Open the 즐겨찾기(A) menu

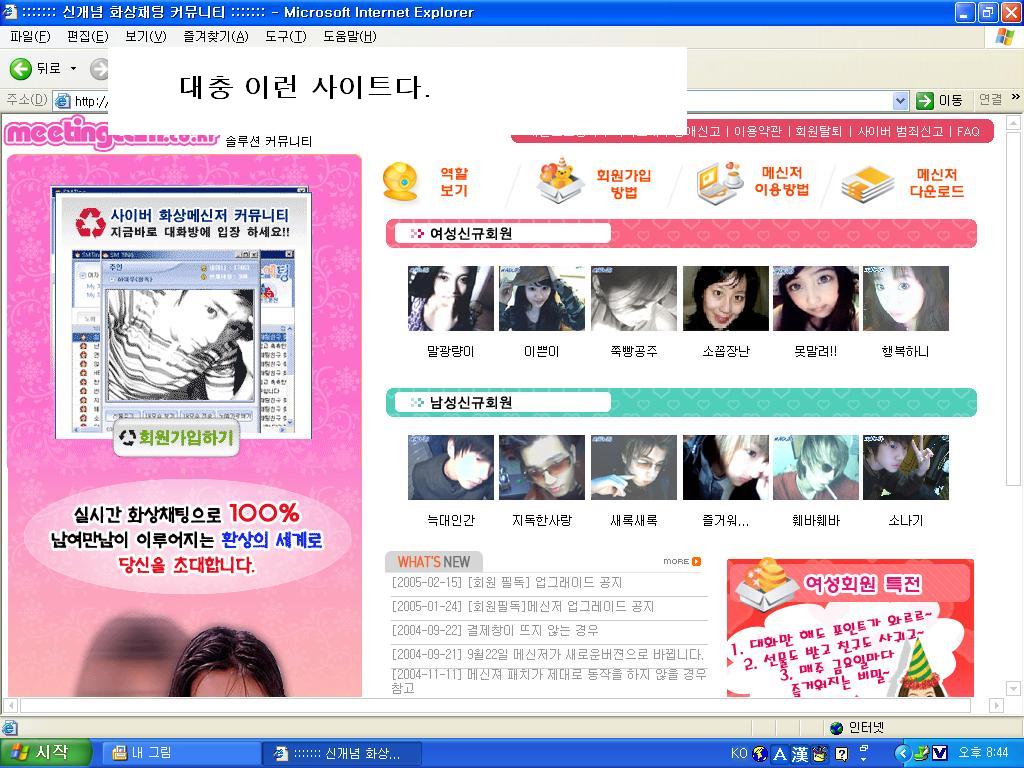tap(216, 37)
